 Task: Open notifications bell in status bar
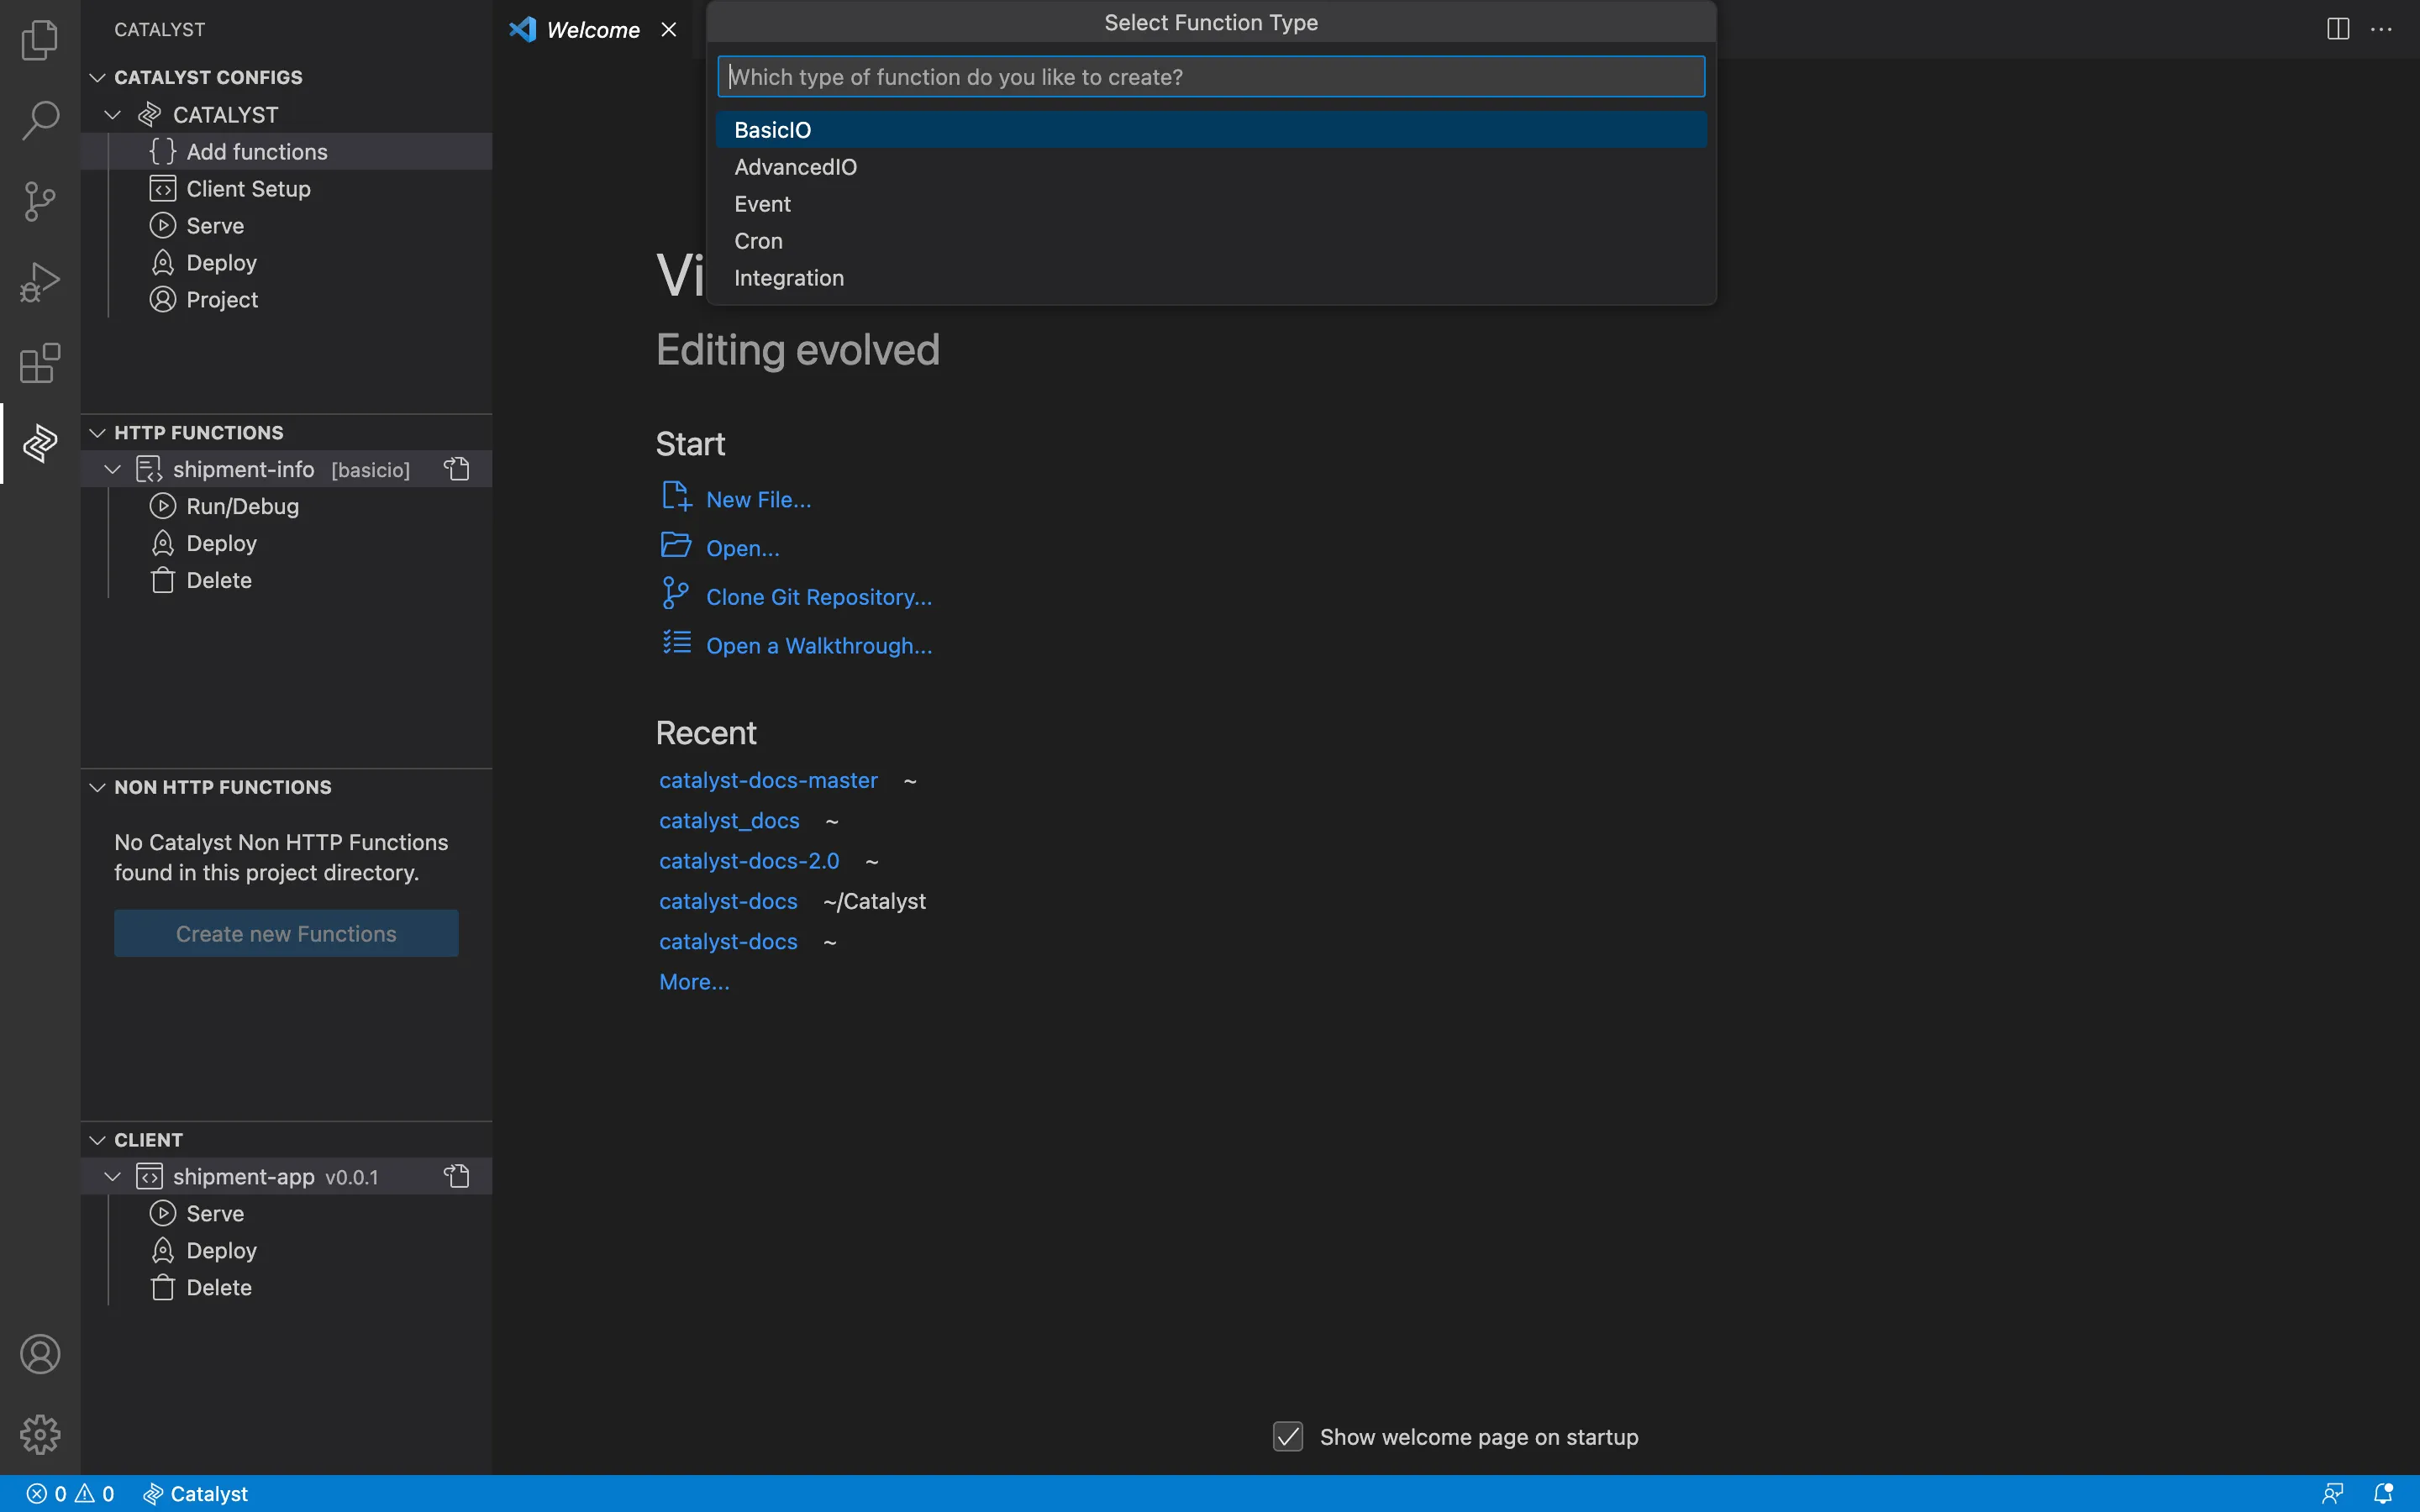[x=2384, y=1494]
